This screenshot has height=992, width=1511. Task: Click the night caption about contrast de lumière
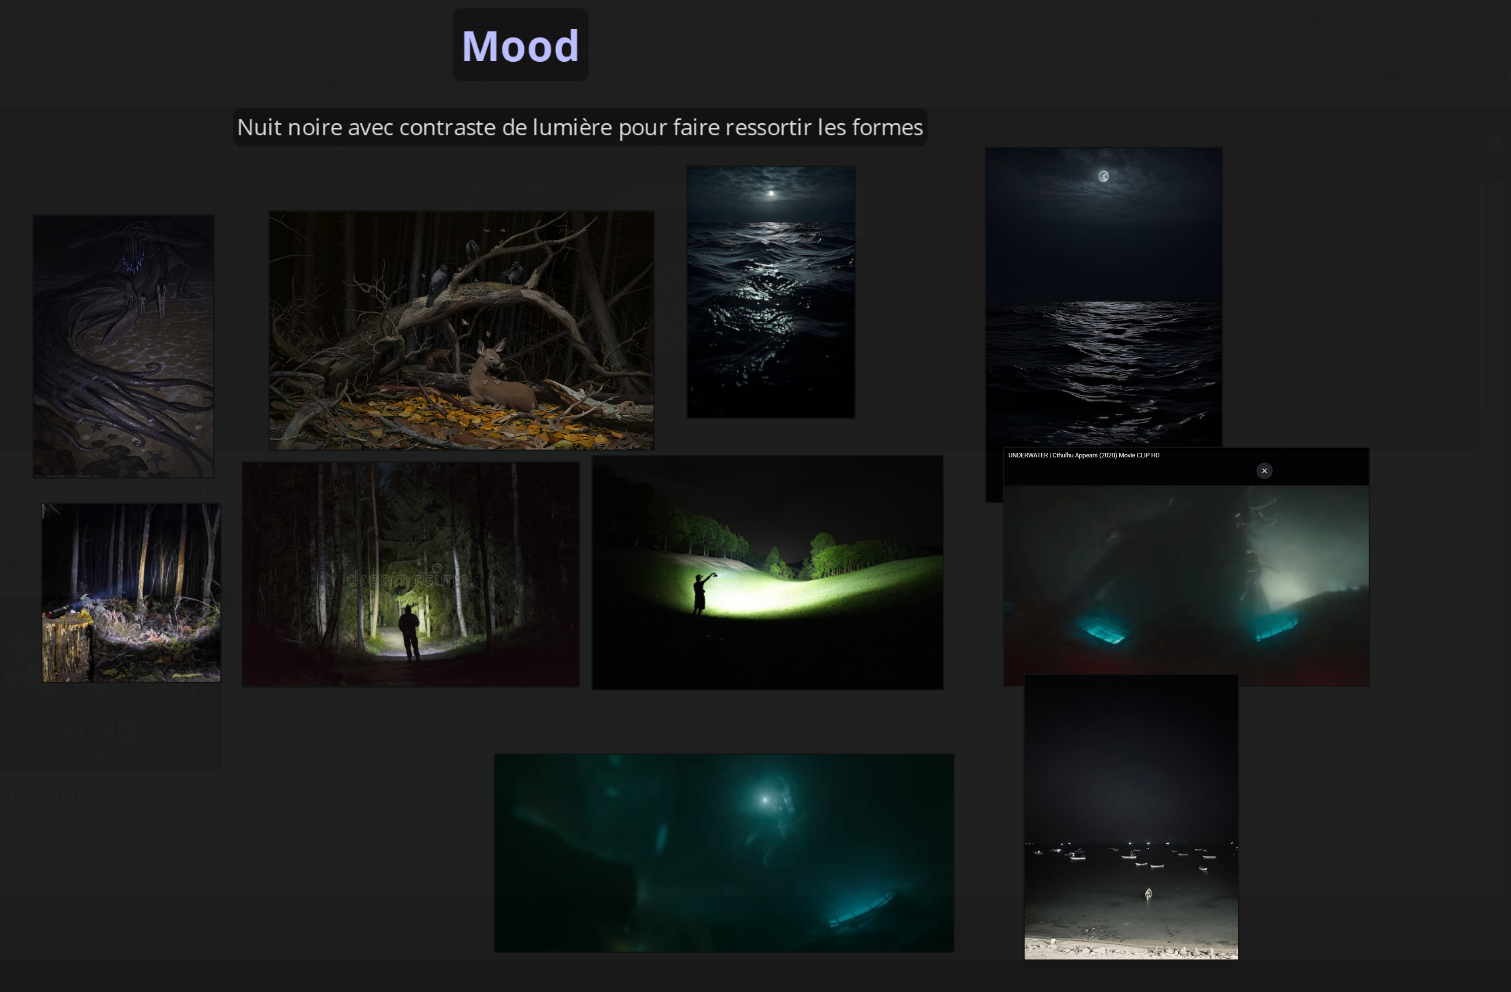[580, 127]
